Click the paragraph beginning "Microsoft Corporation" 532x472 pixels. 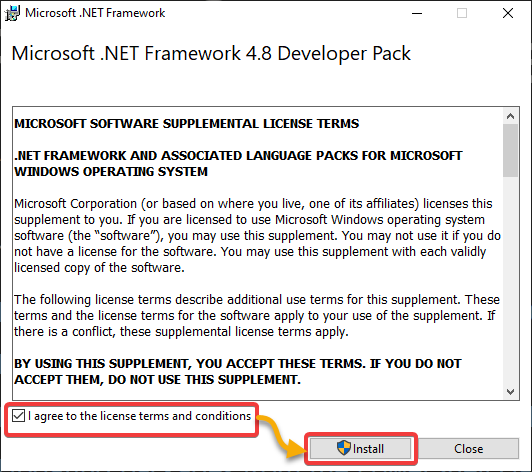257,235
